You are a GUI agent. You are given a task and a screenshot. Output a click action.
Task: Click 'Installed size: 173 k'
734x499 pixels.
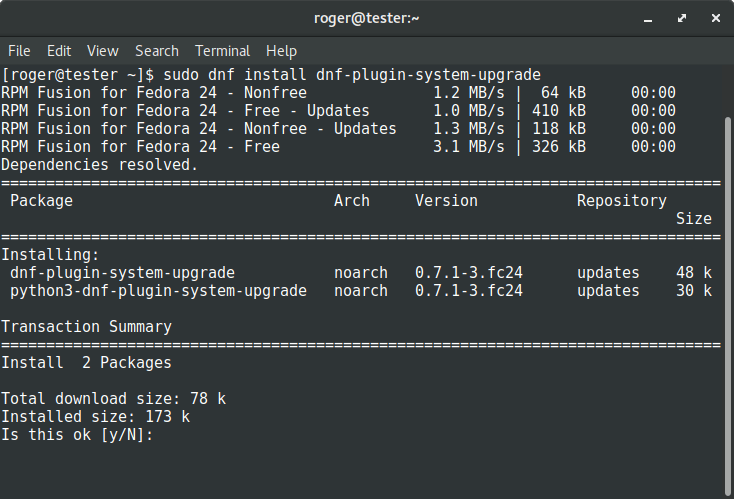coord(95,417)
